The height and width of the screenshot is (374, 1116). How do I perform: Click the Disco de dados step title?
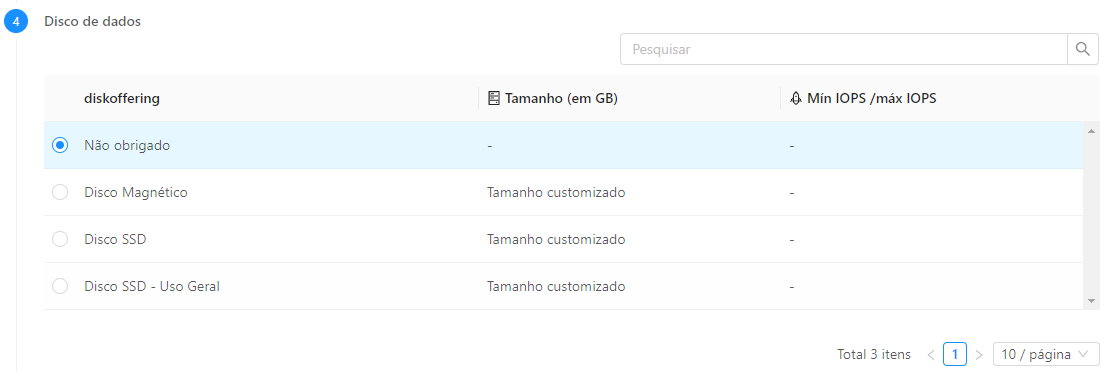[93, 21]
